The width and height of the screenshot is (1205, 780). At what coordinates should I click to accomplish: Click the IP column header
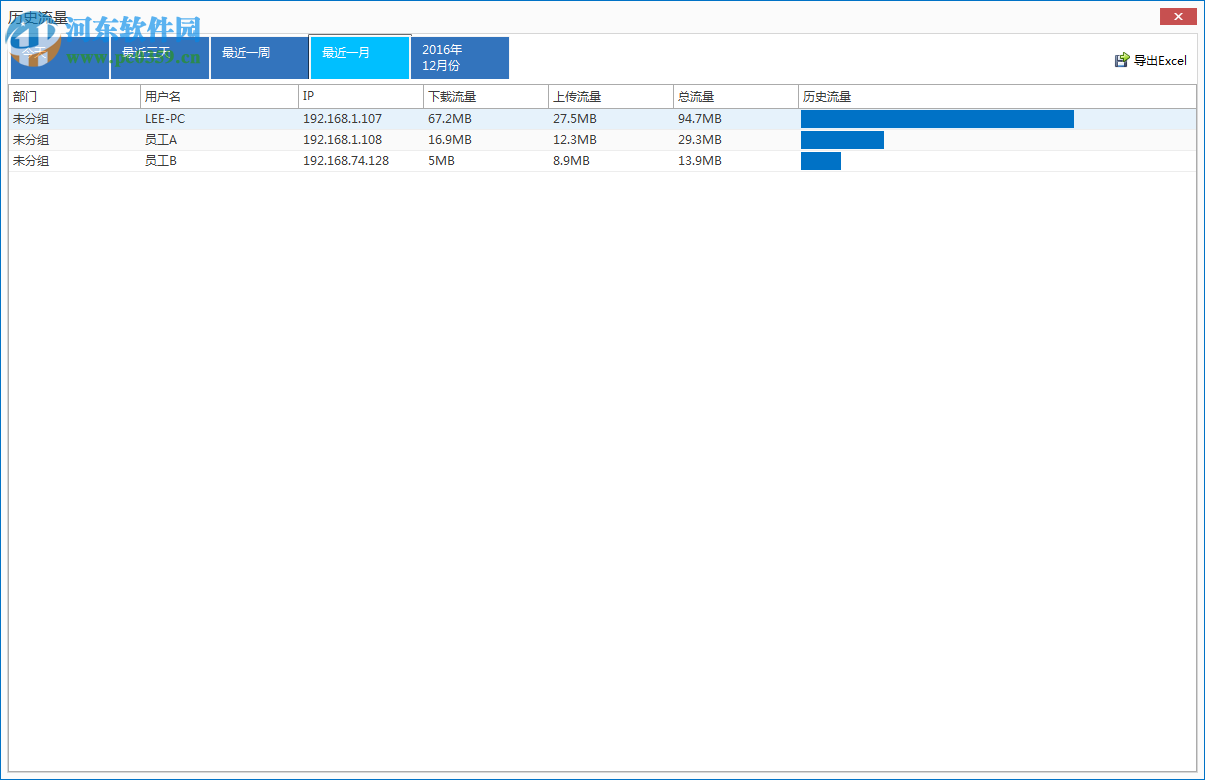pyautogui.click(x=361, y=97)
